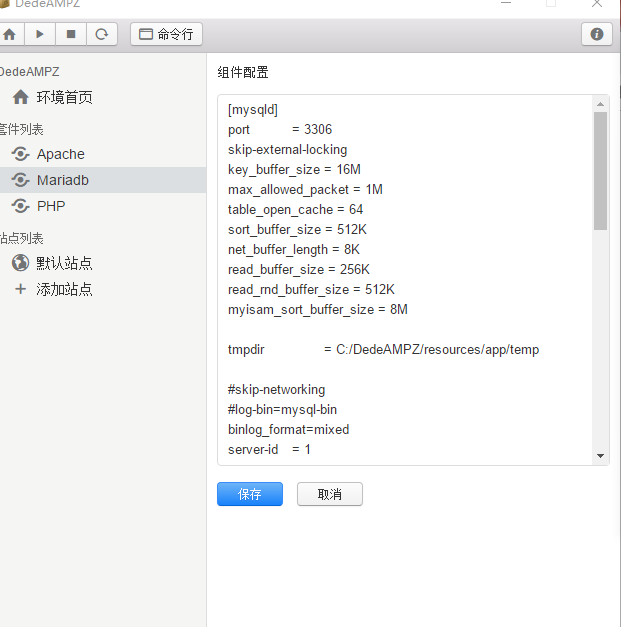Open the 命令行 command line button
Screen dimensions: 621x627
click(166, 34)
